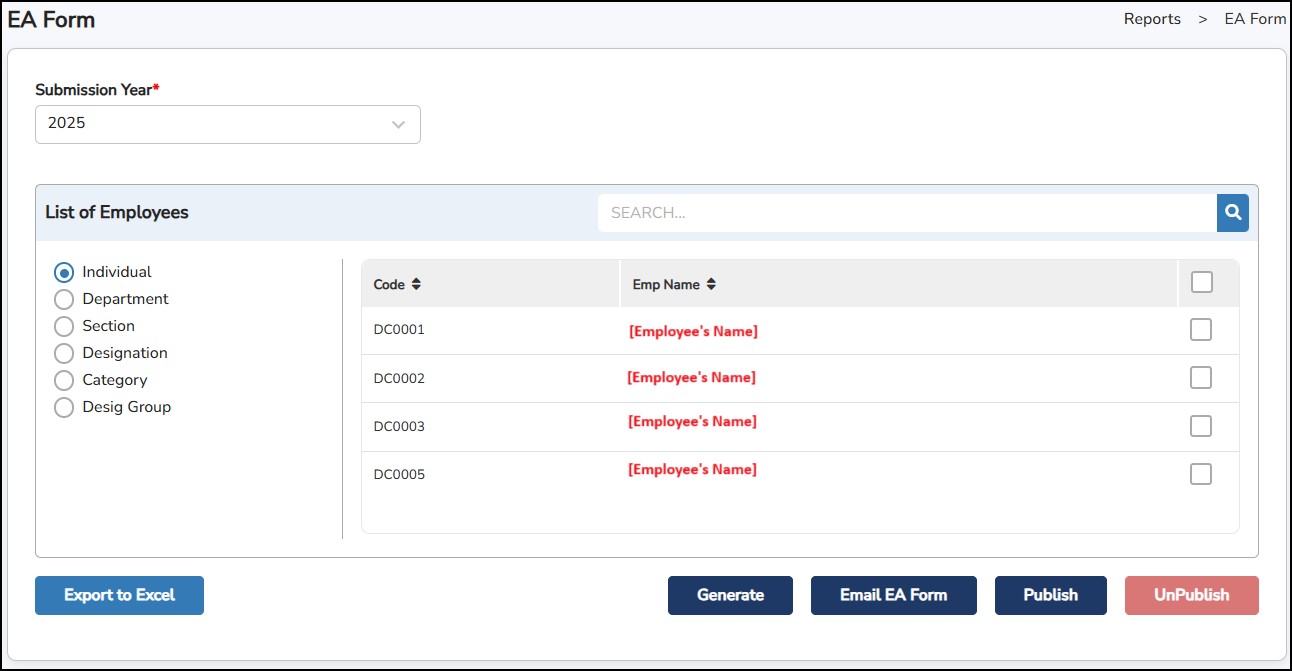Click the Email EA Form button

[893, 595]
